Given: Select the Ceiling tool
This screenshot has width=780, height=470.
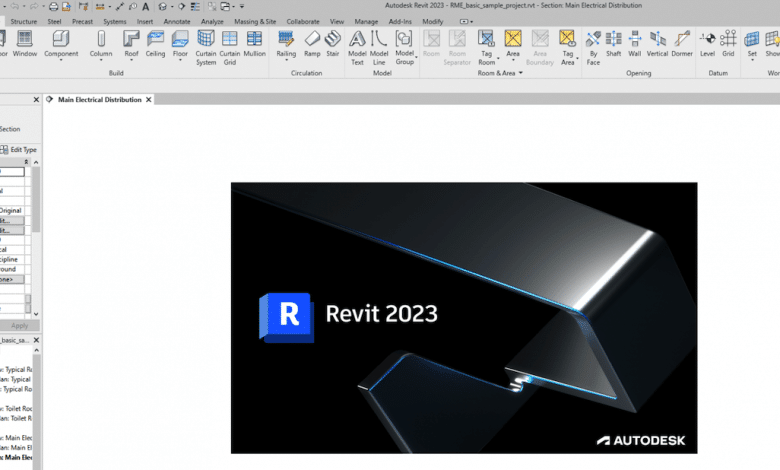Looking at the screenshot, I should coord(155,44).
